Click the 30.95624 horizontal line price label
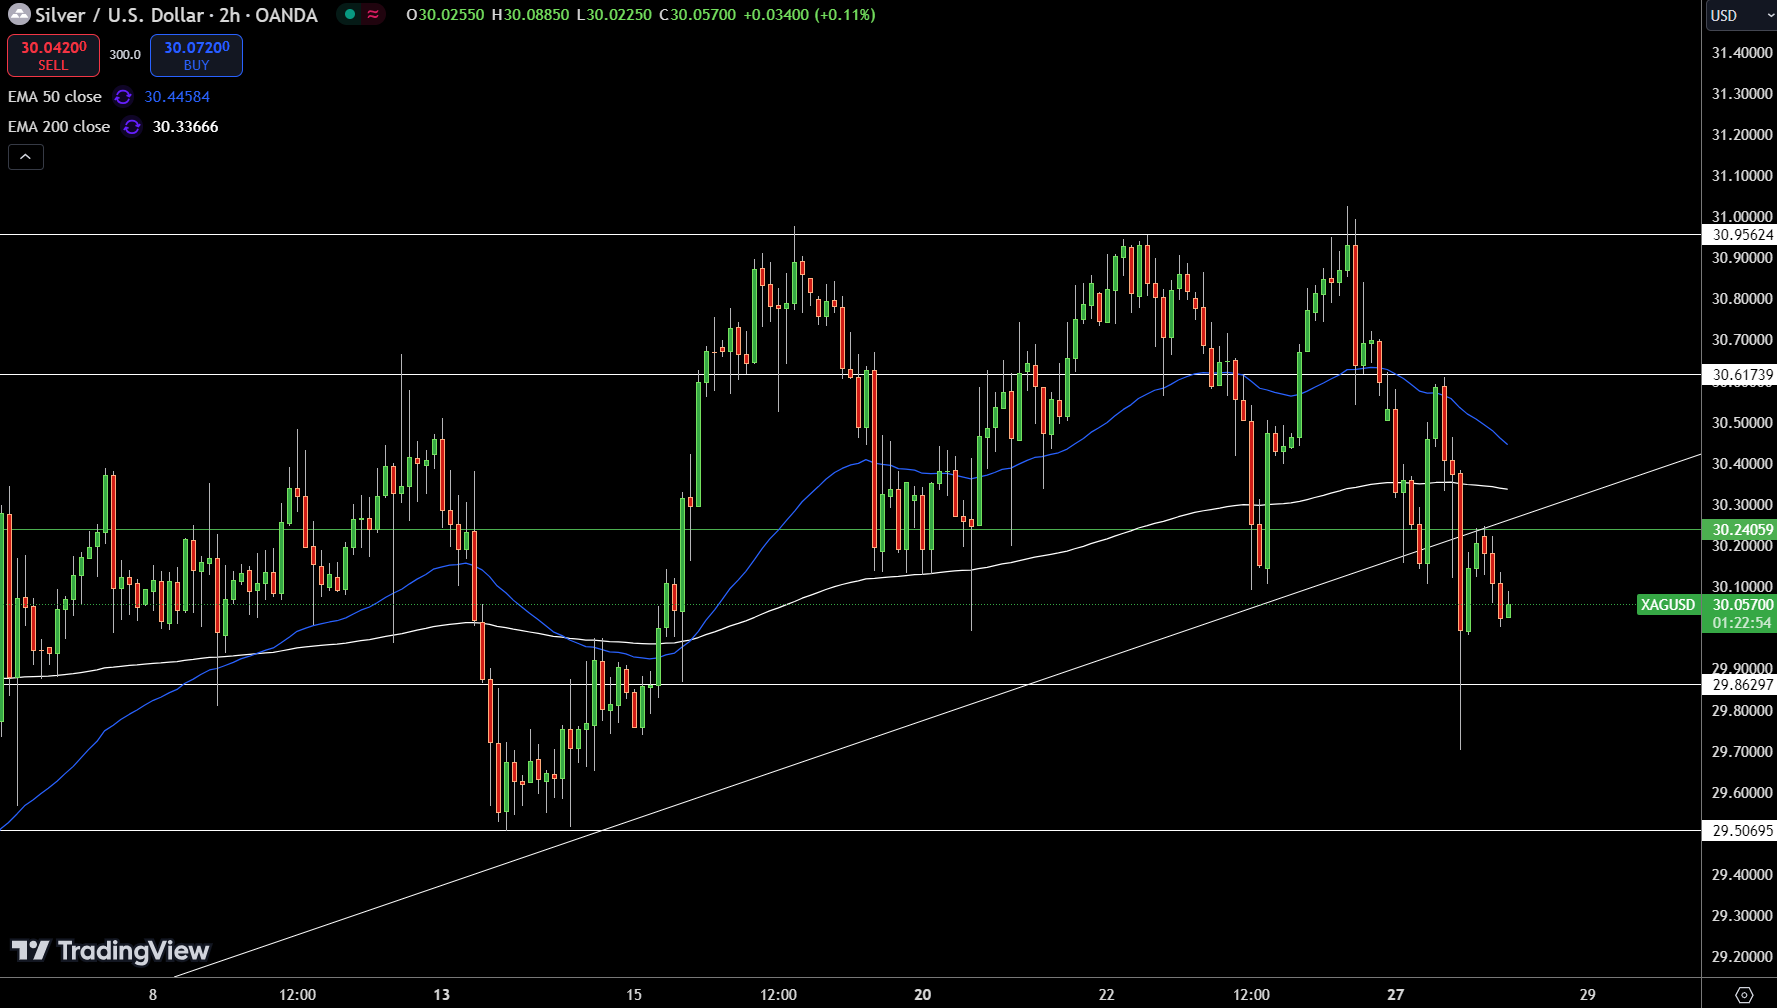1777x1008 pixels. (x=1740, y=235)
